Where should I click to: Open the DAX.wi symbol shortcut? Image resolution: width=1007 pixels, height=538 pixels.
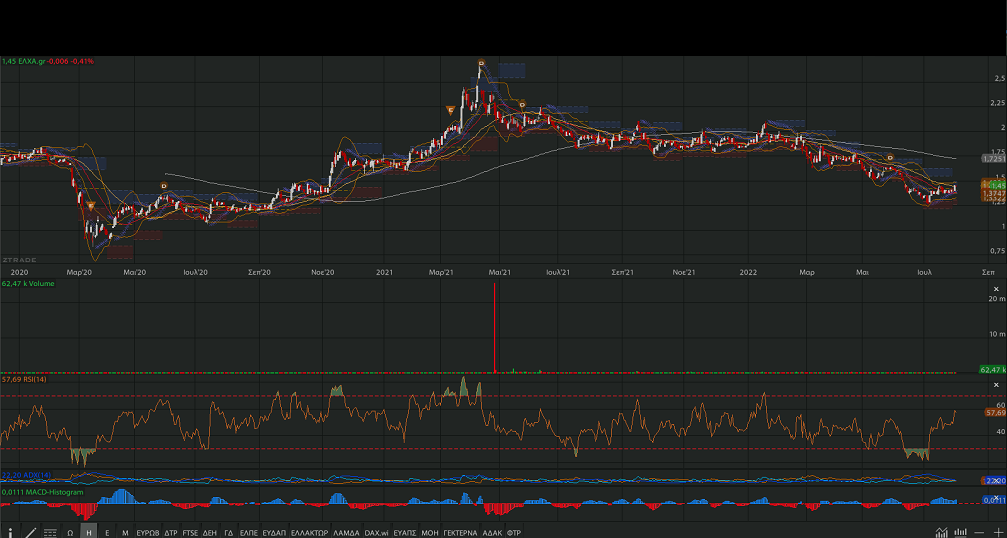pos(376,533)
